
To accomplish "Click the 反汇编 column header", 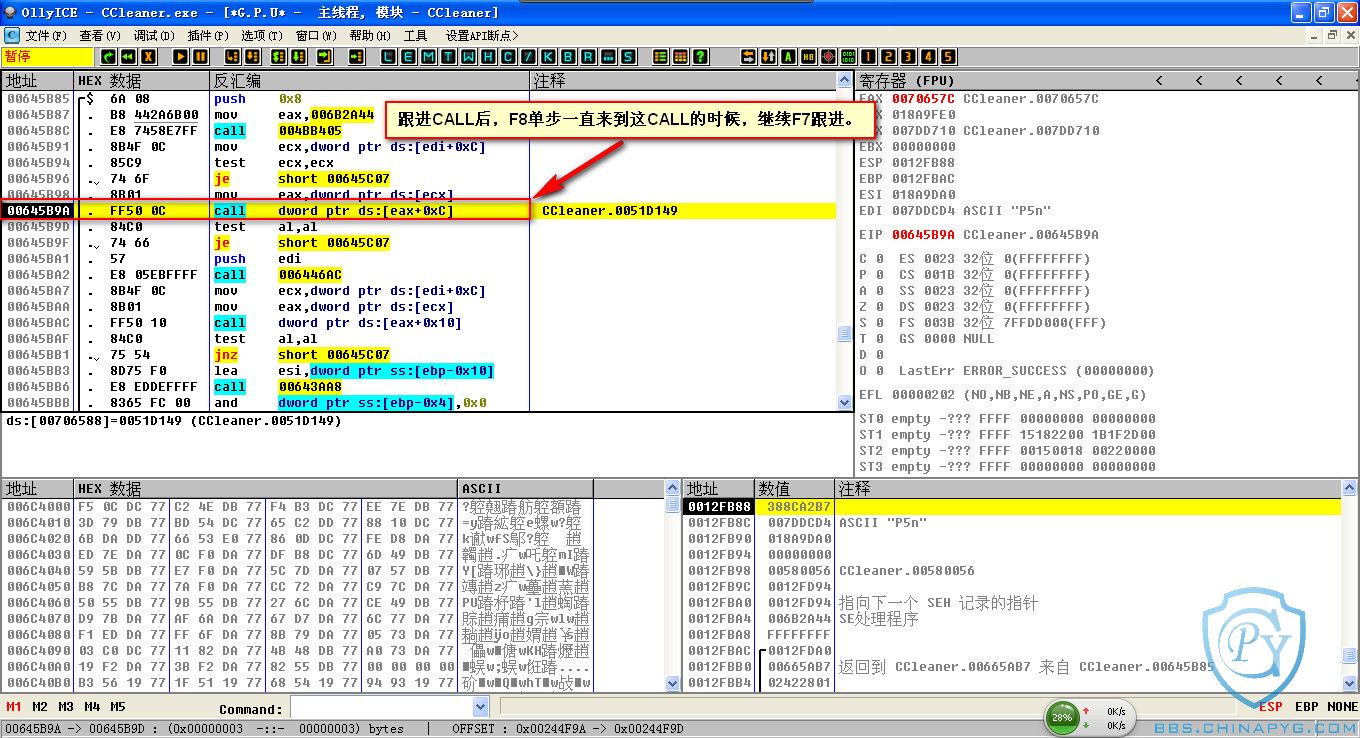I will pos(369,80).
